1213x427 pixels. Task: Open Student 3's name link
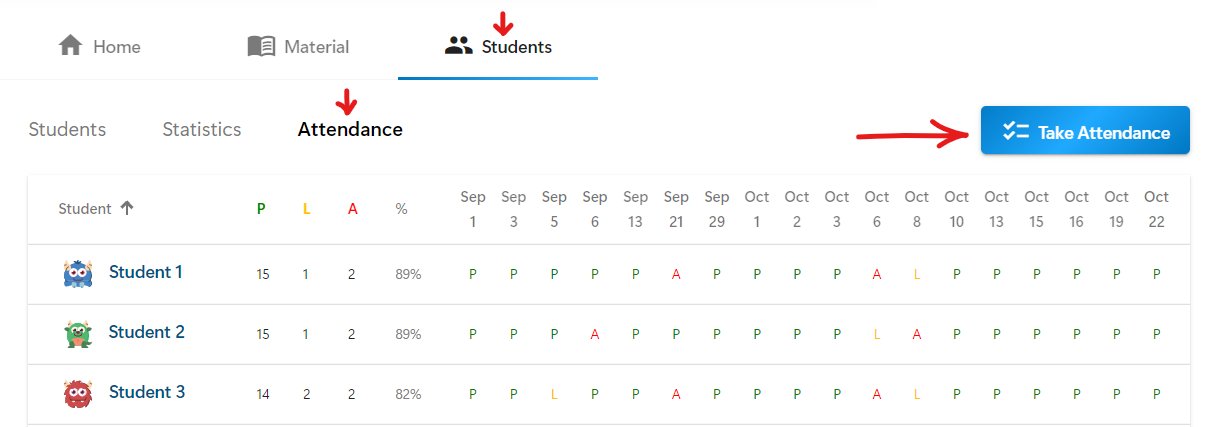point(147,392)
